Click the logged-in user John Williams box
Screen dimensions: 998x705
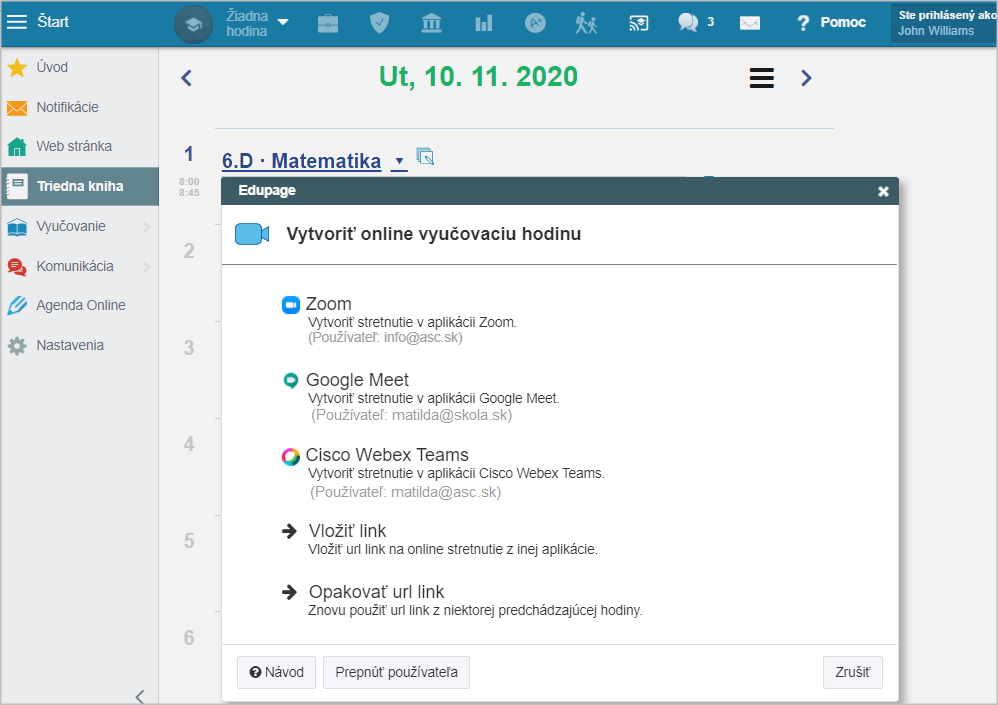pyautogui.click(x=944, y=23)
